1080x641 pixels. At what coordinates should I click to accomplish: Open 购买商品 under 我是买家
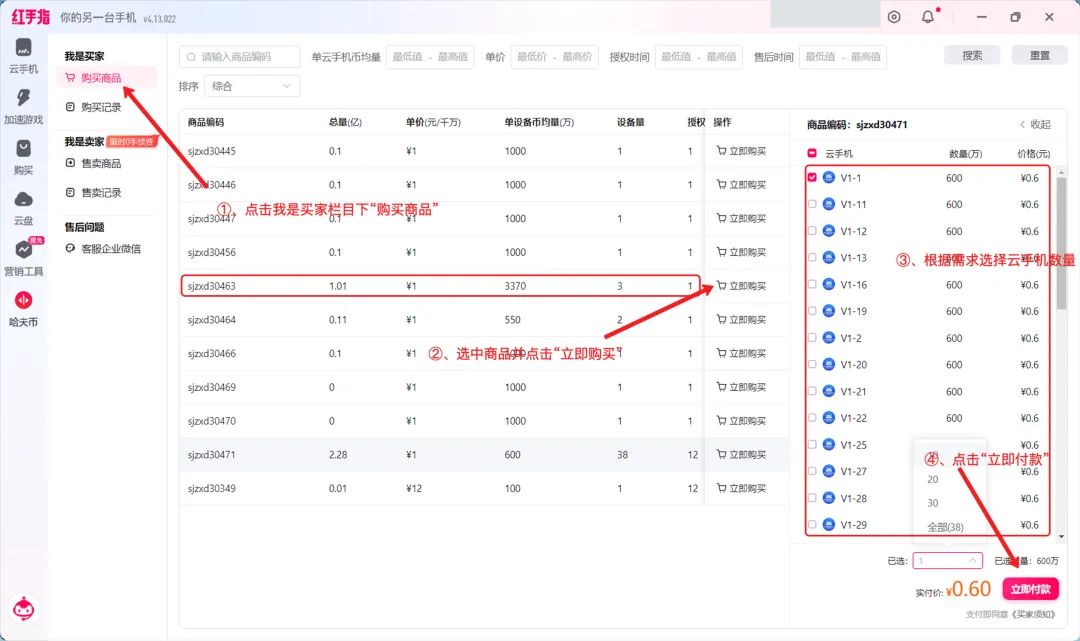click(x=107, y=78)
